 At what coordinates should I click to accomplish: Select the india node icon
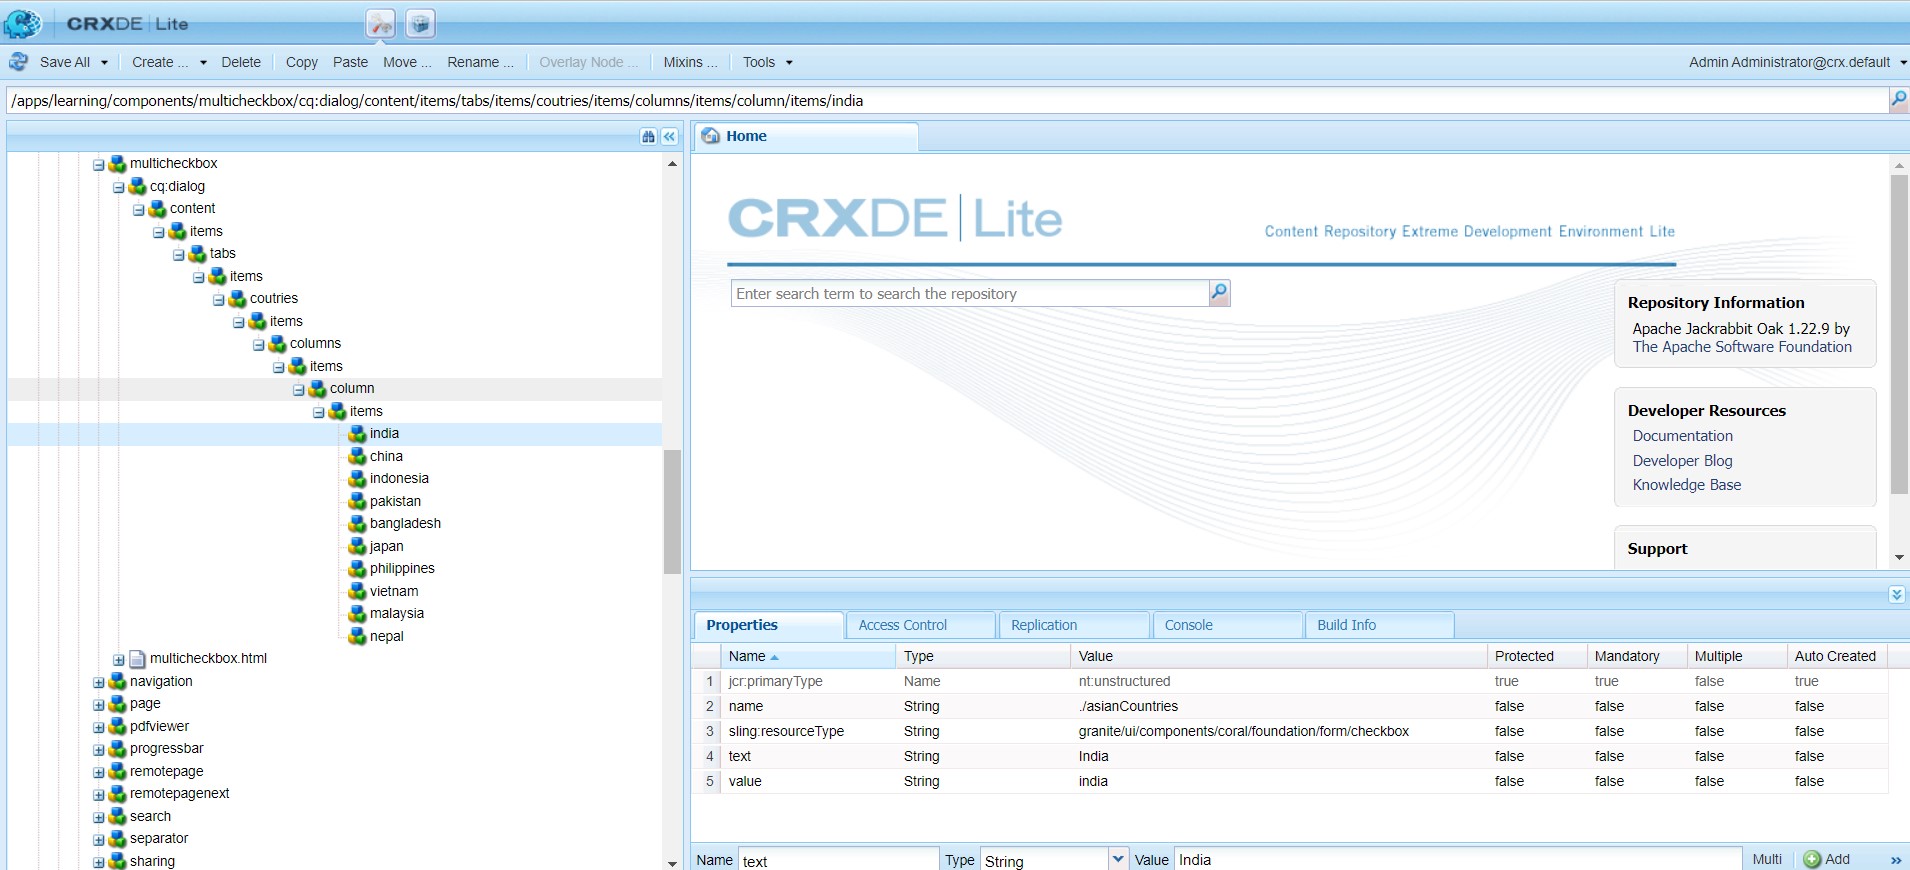[x=357, y=434]
